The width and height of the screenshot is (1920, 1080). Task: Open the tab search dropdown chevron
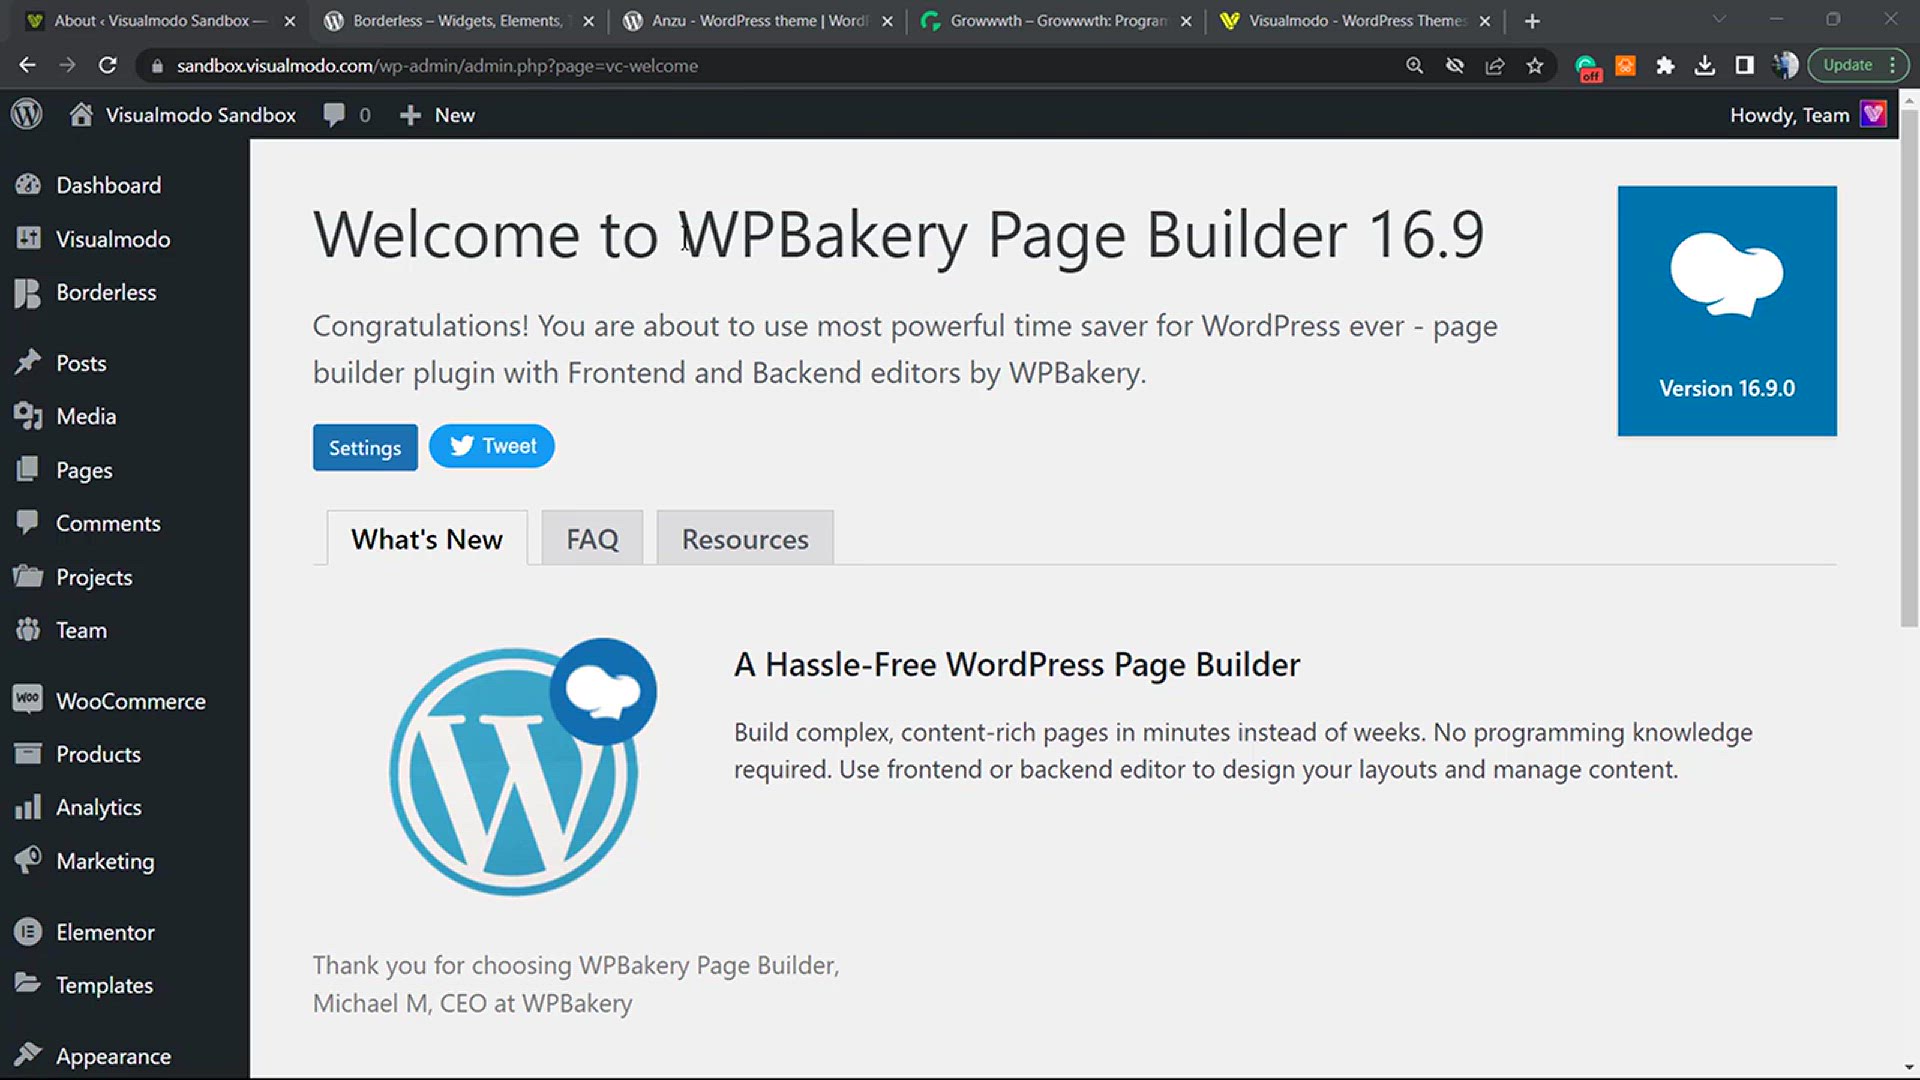(1719, 19)
